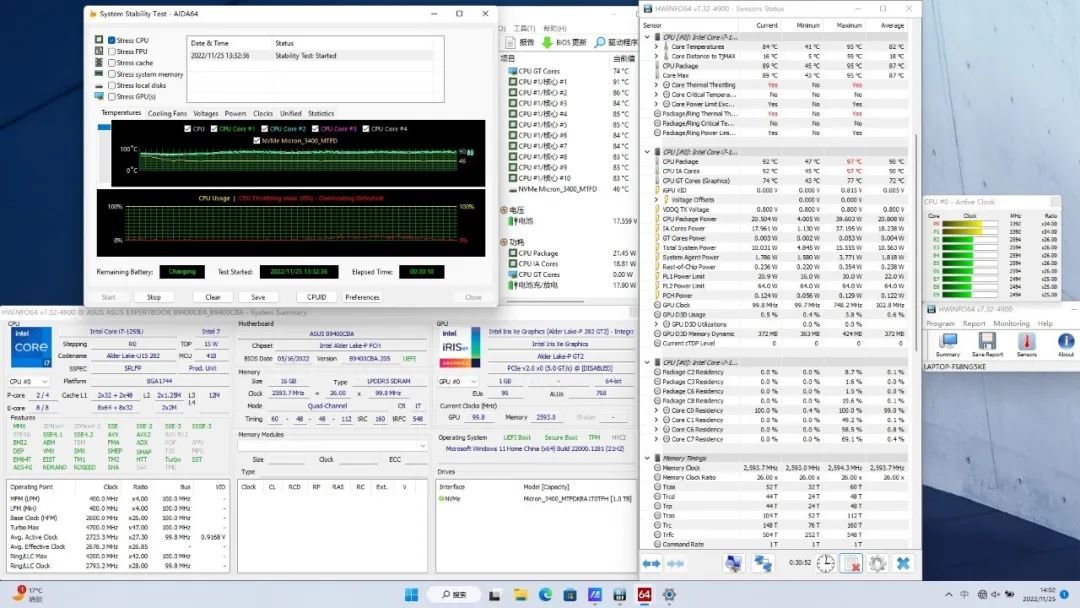Click HWiNFO Save Report floppy icon
1080x608 pixels.
point(987,344)
